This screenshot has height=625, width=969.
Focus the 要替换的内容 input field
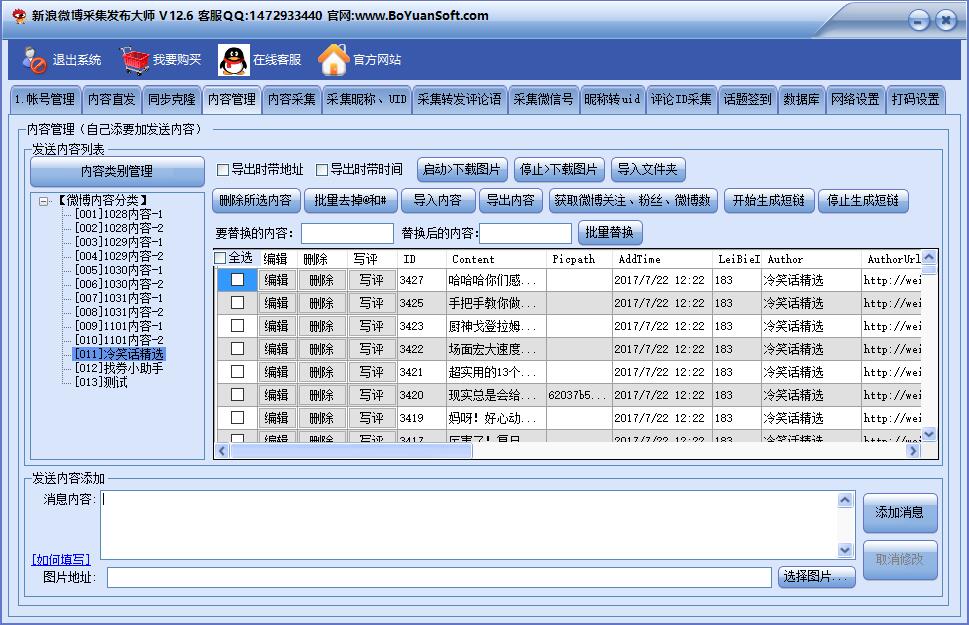coord(347,233)
